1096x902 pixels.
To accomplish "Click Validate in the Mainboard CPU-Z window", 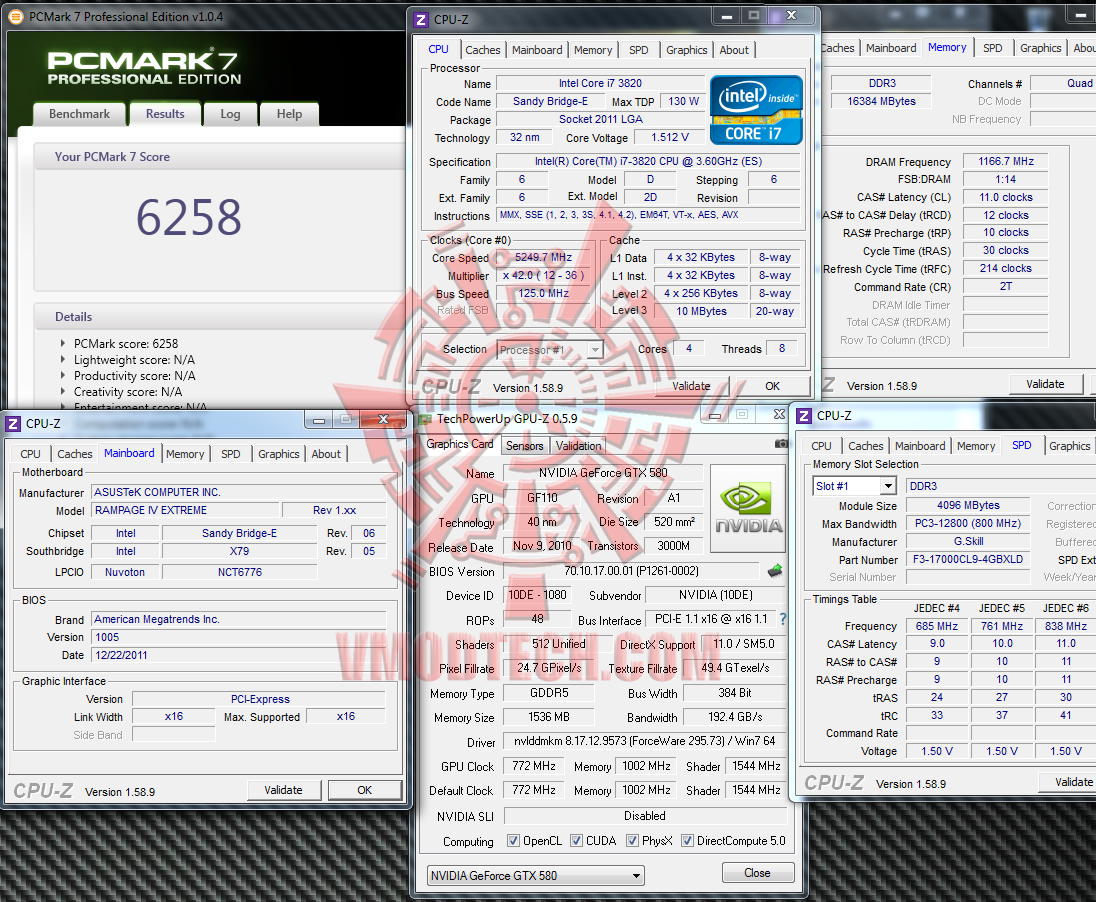I will pos(283,790).
